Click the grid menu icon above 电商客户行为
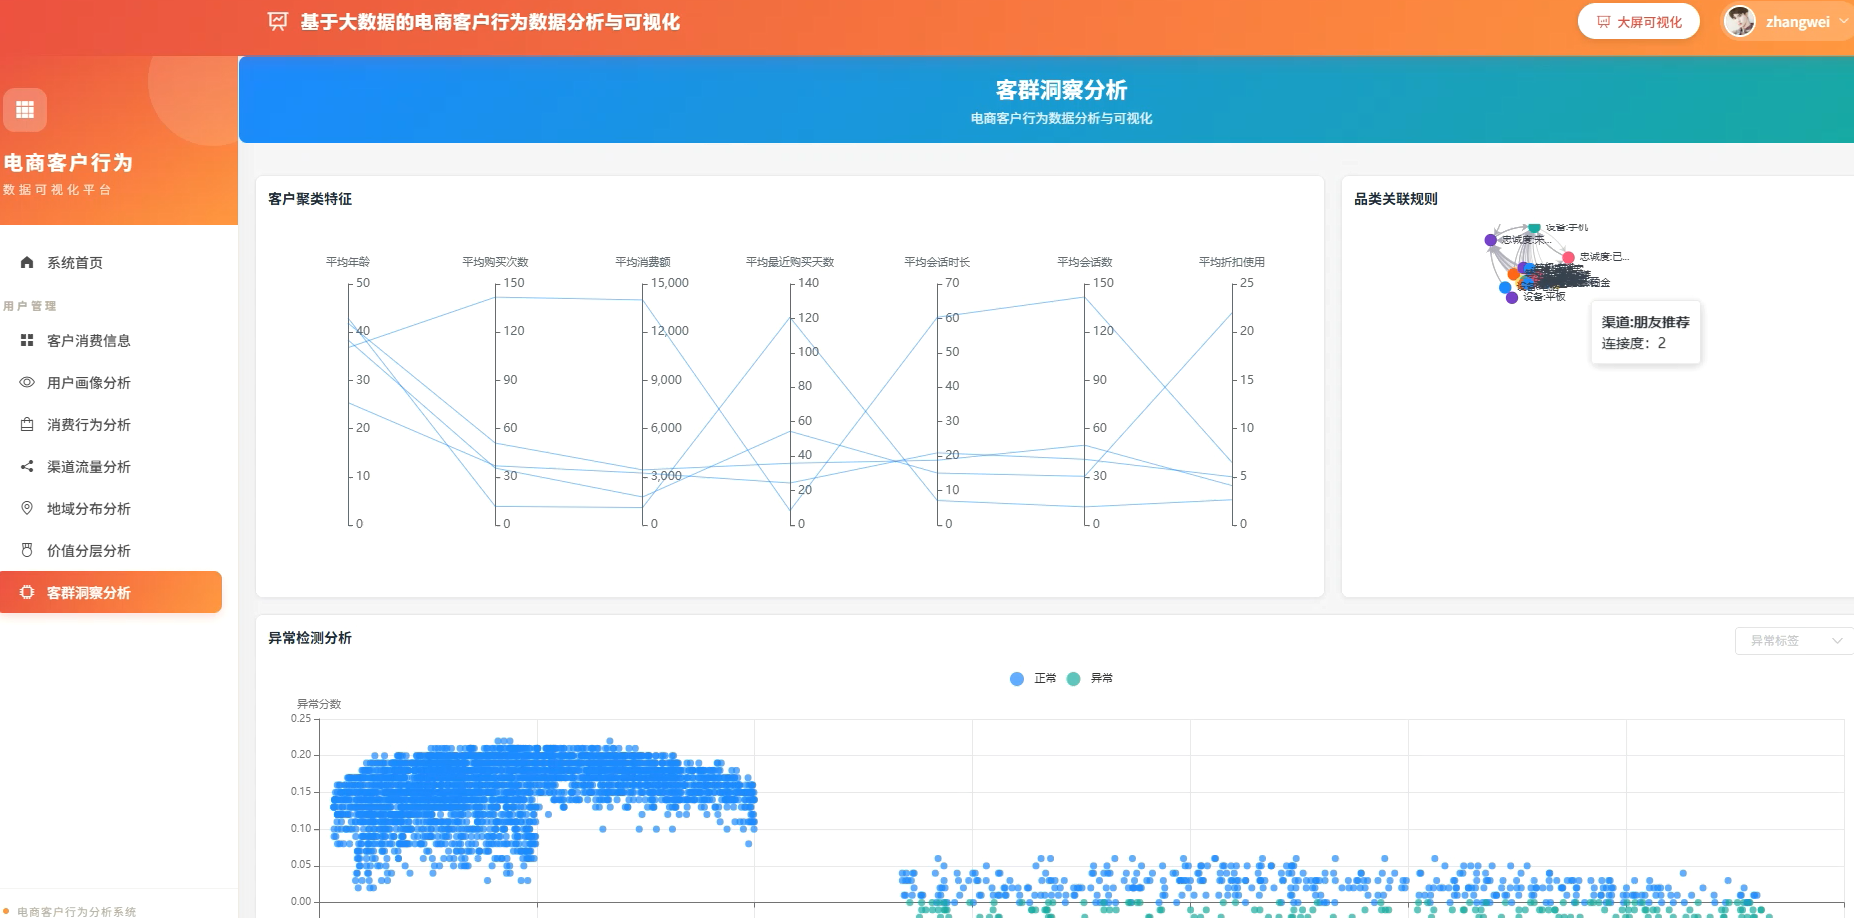 [25, 110]
